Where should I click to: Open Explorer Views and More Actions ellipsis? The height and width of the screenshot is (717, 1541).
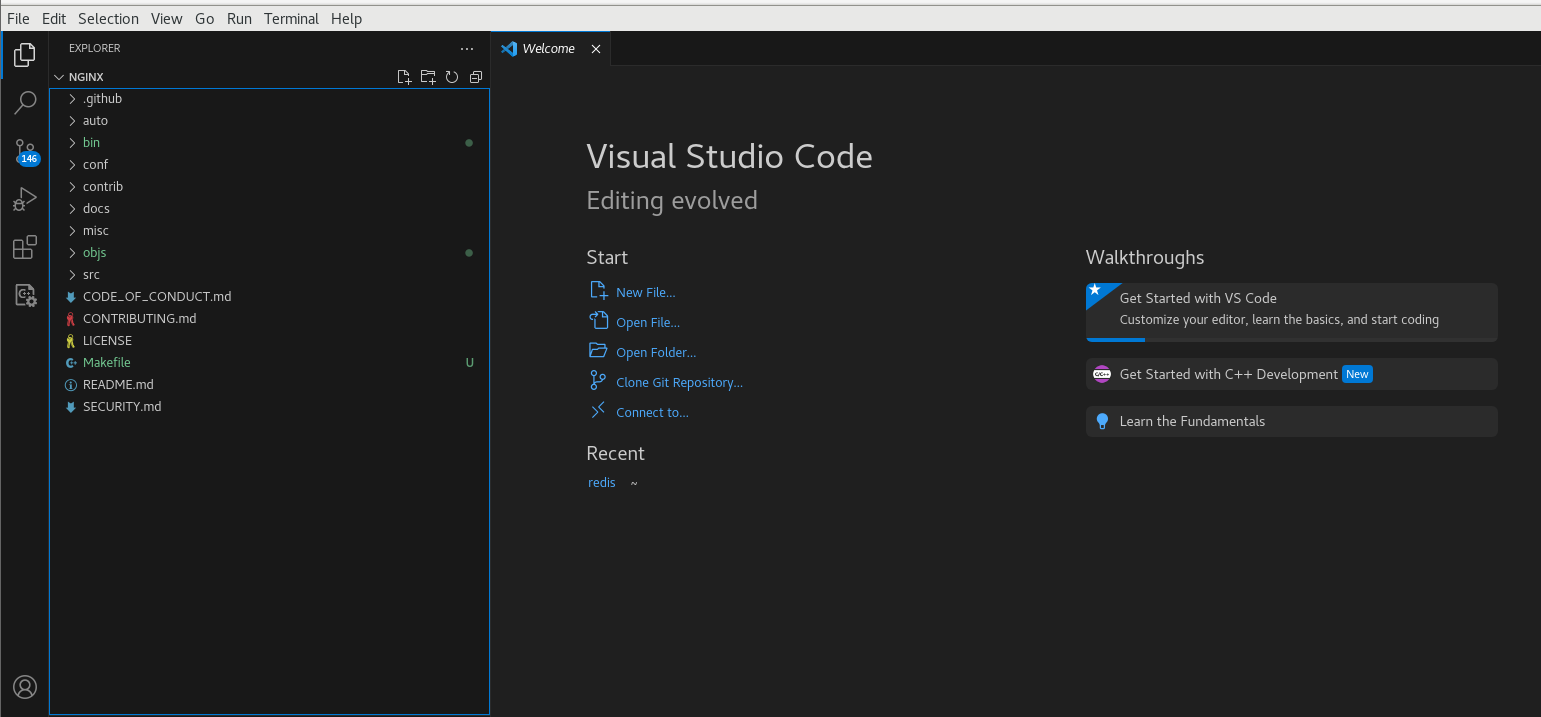(467, 48)
